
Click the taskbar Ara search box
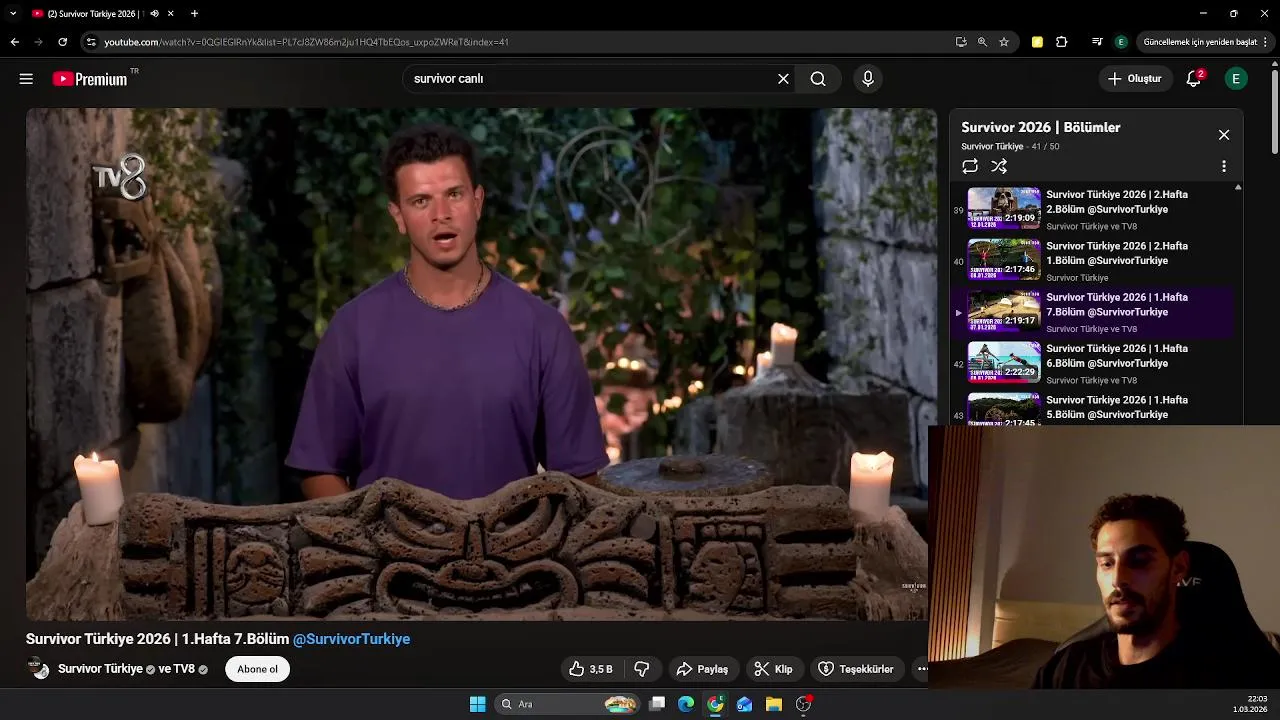pyautogui.click(x=568, y=704)
